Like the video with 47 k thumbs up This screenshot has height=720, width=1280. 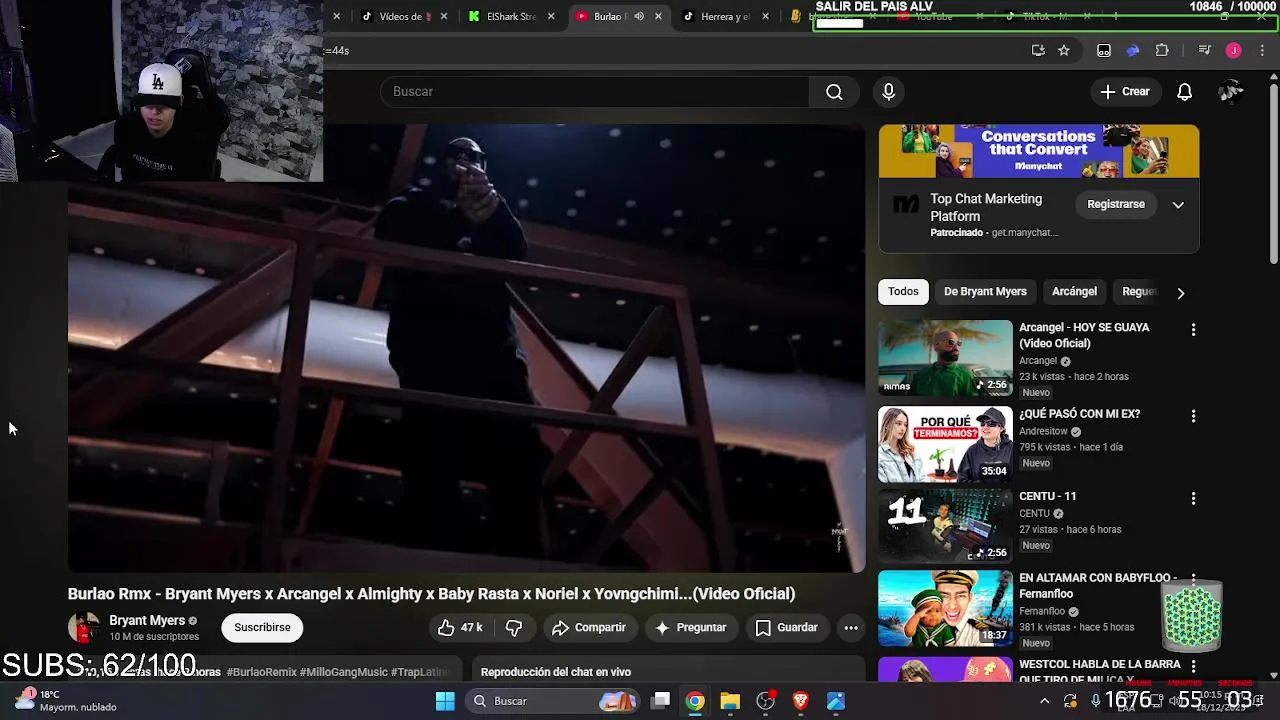point(460,628)
